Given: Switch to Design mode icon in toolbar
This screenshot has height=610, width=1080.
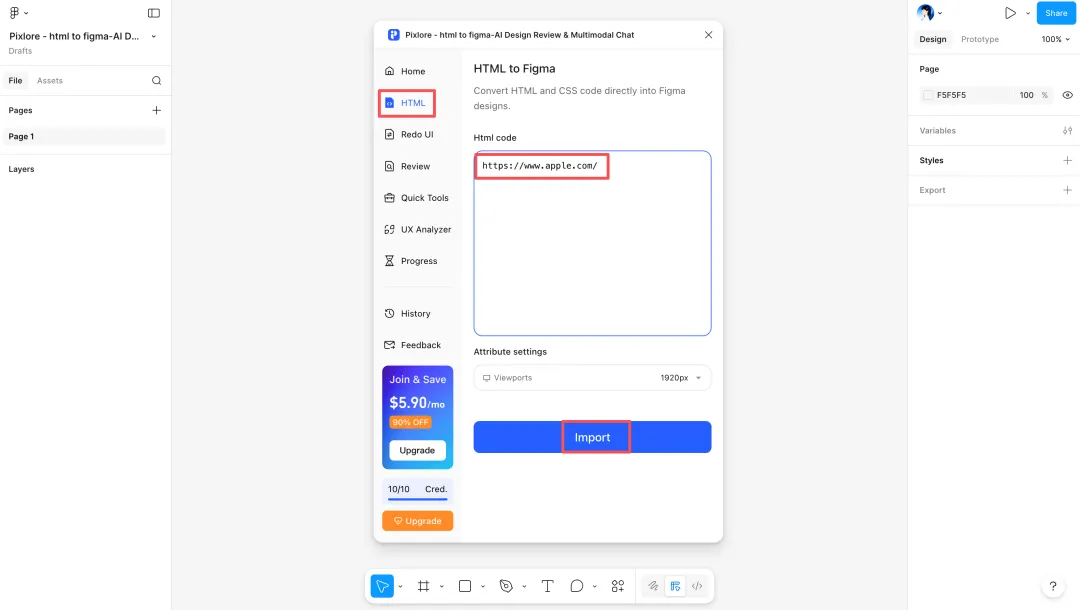Looking at the screenshot, I should tap(675, 586).
